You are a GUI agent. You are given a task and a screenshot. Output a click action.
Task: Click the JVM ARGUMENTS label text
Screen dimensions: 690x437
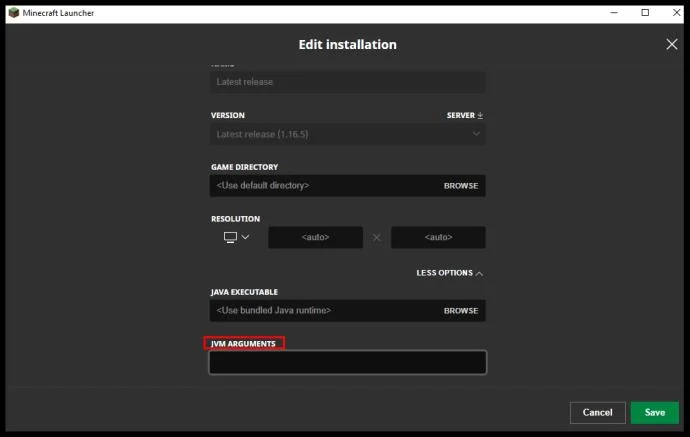(x=243, y=344)
